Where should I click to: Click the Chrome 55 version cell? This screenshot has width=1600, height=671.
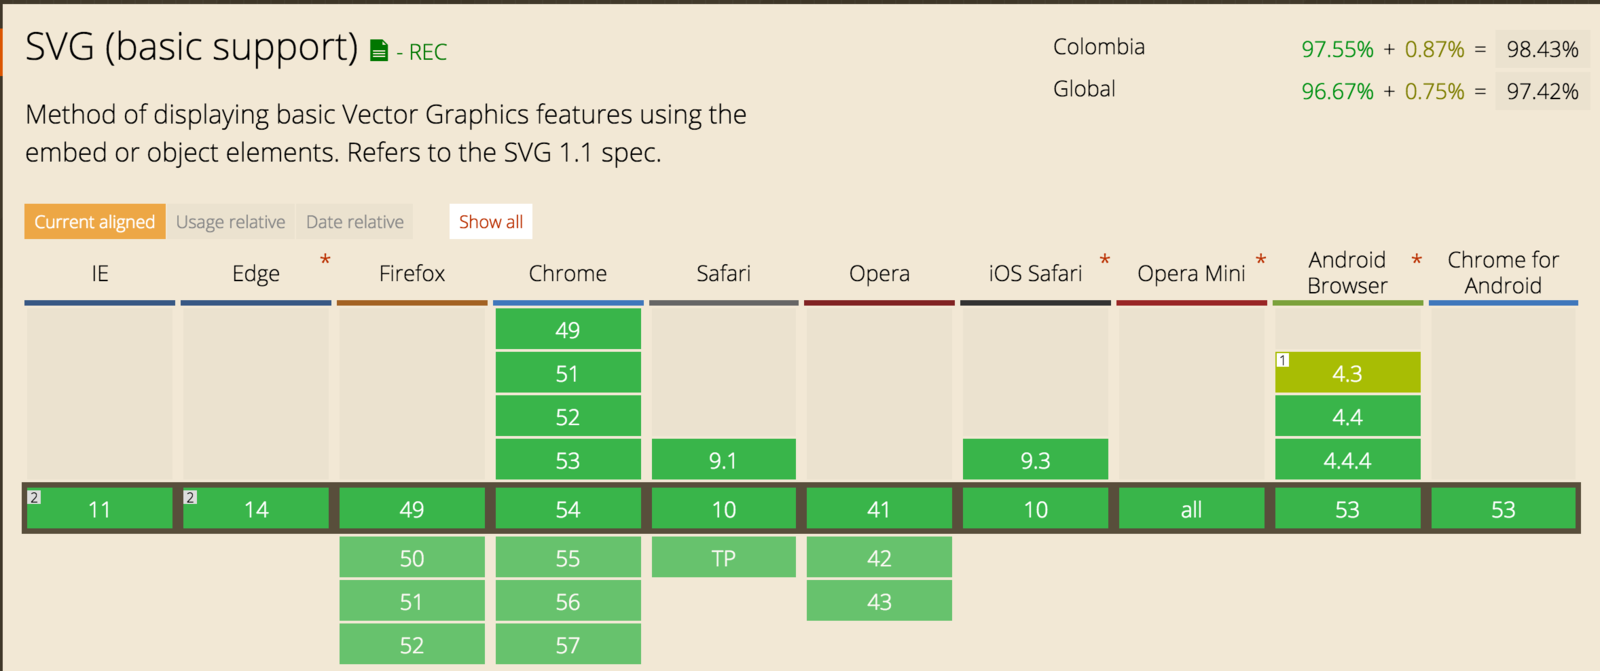point(568,558)
